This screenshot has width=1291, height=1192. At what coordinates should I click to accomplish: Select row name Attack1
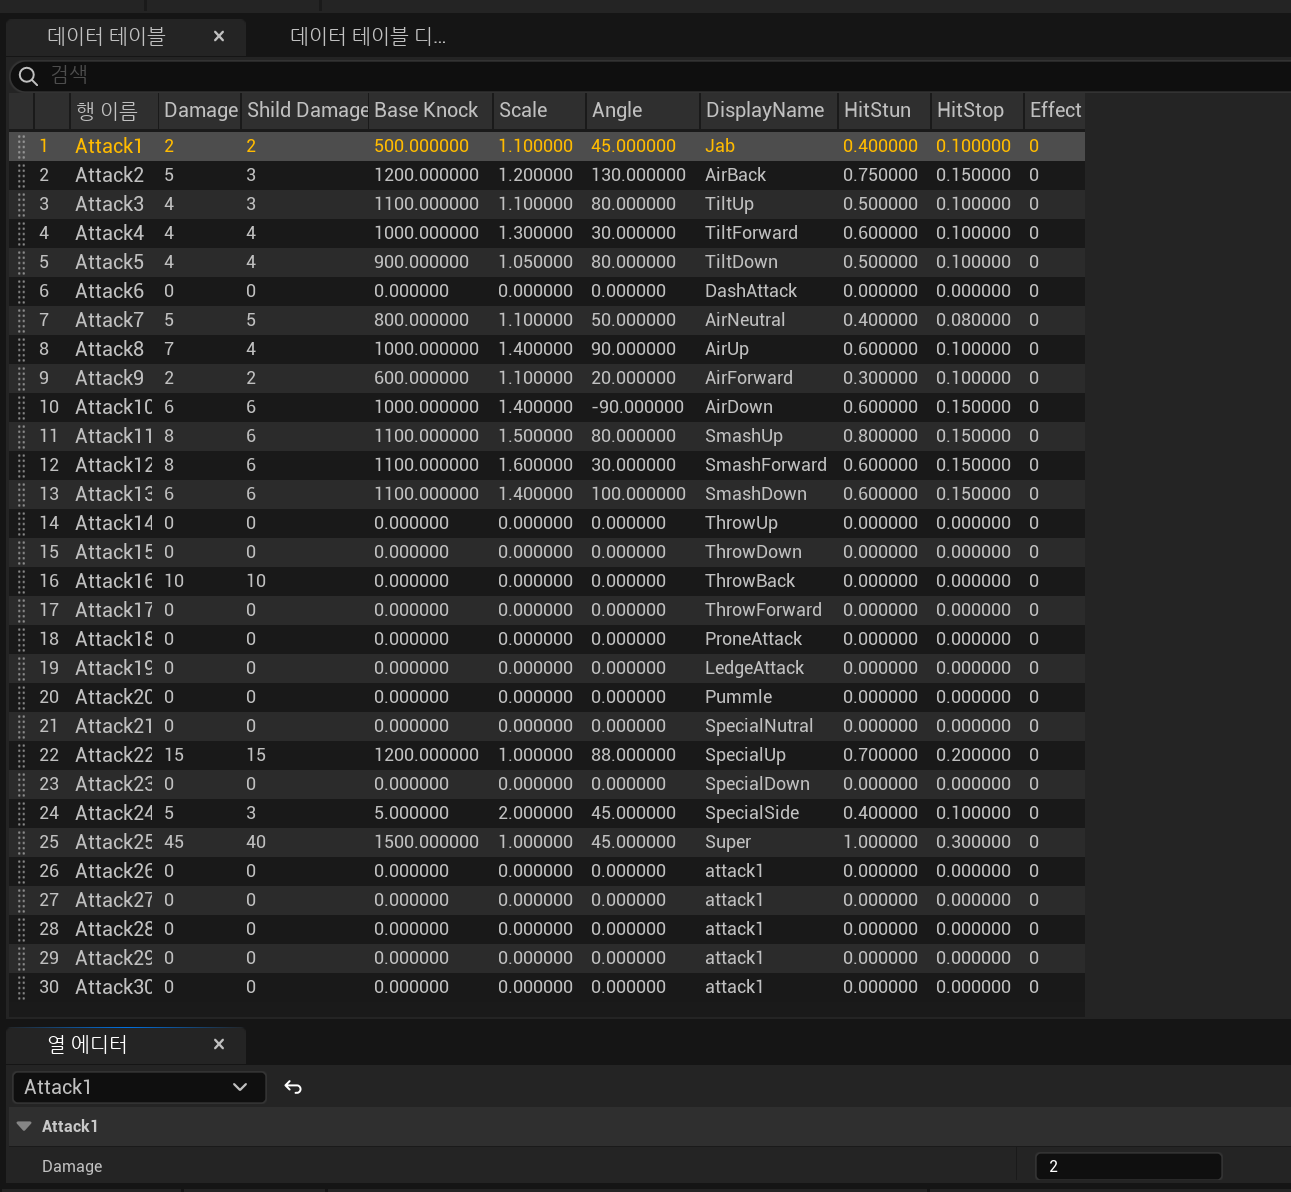pyautogui.click(x=109, y=146)
